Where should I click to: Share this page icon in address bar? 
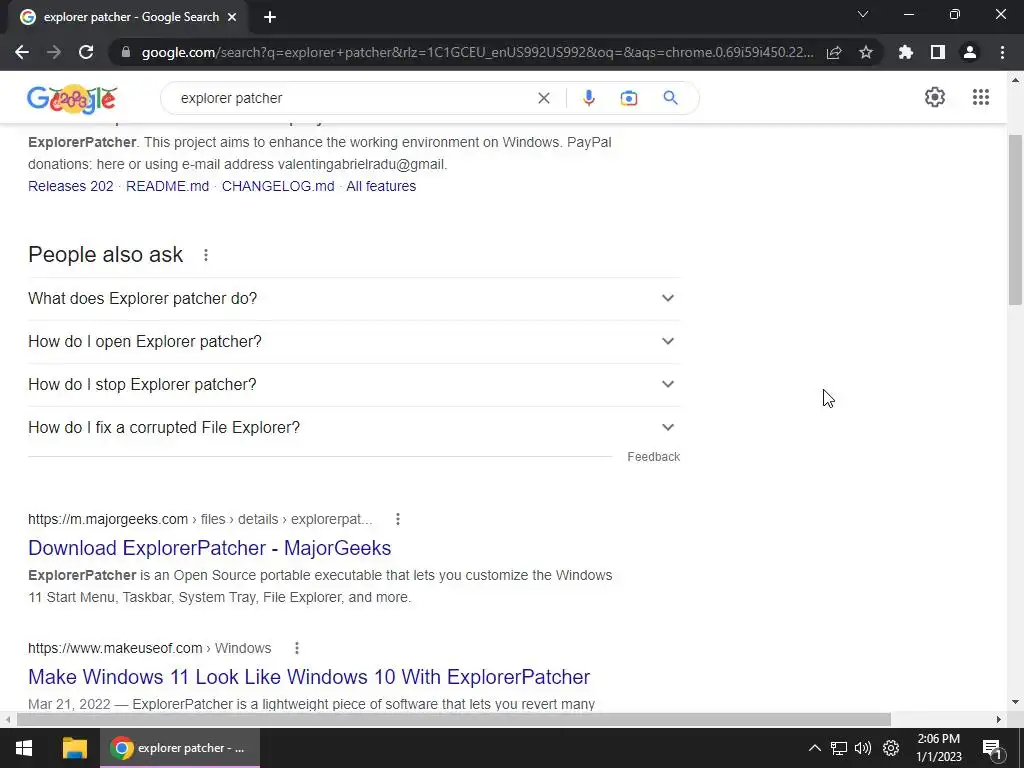click(834, 52)
